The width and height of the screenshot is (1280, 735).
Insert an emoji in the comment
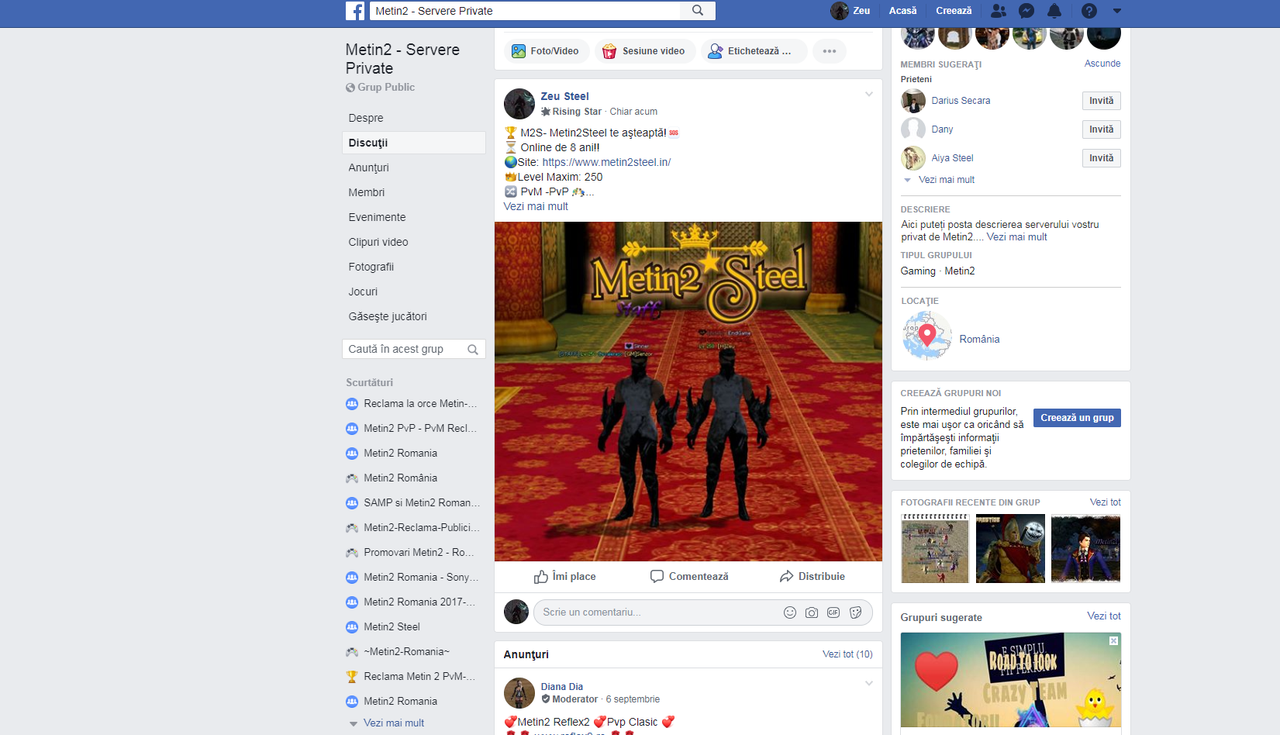tap(790, 612)
